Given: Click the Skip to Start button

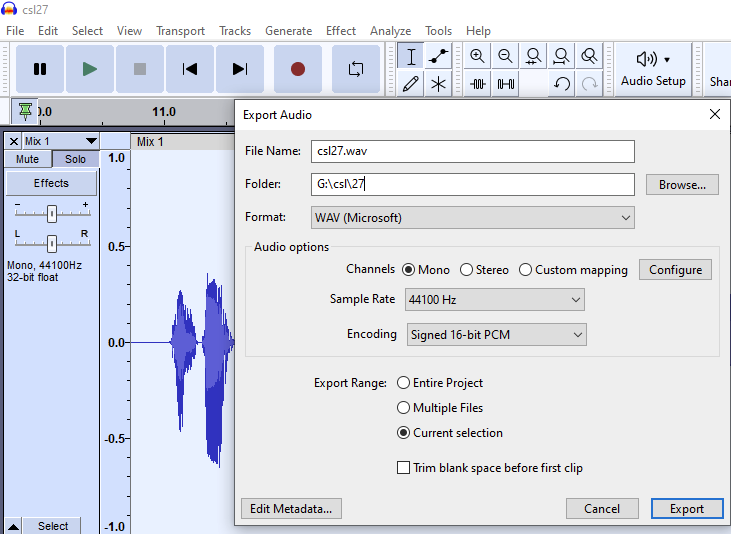Looking at the screenshot, I should (x=189, y=69).
